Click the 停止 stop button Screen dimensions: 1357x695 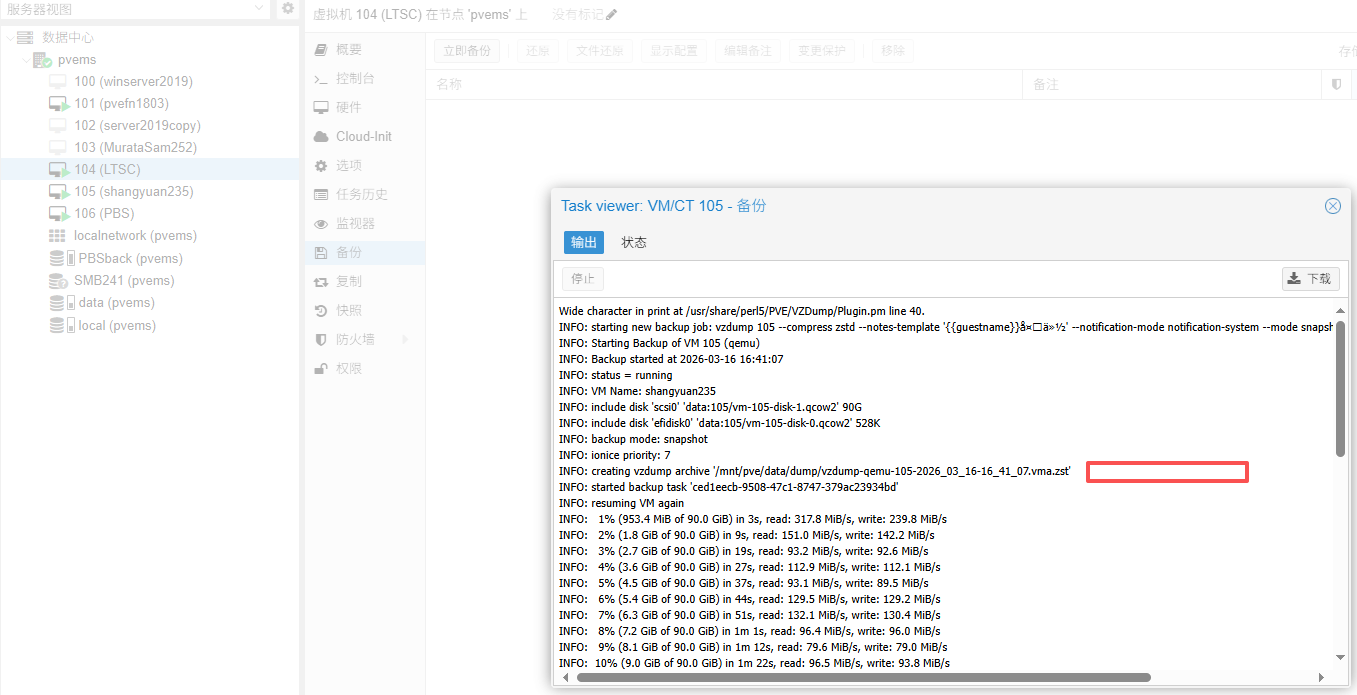[x=583, y=279]
